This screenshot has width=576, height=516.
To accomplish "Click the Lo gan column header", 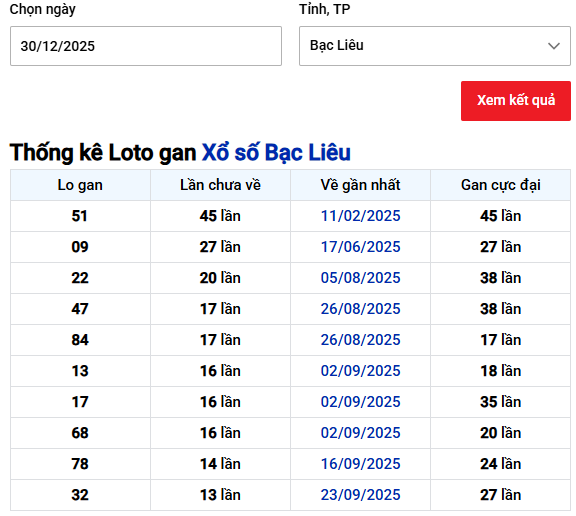I will click(x=80, y=185).
